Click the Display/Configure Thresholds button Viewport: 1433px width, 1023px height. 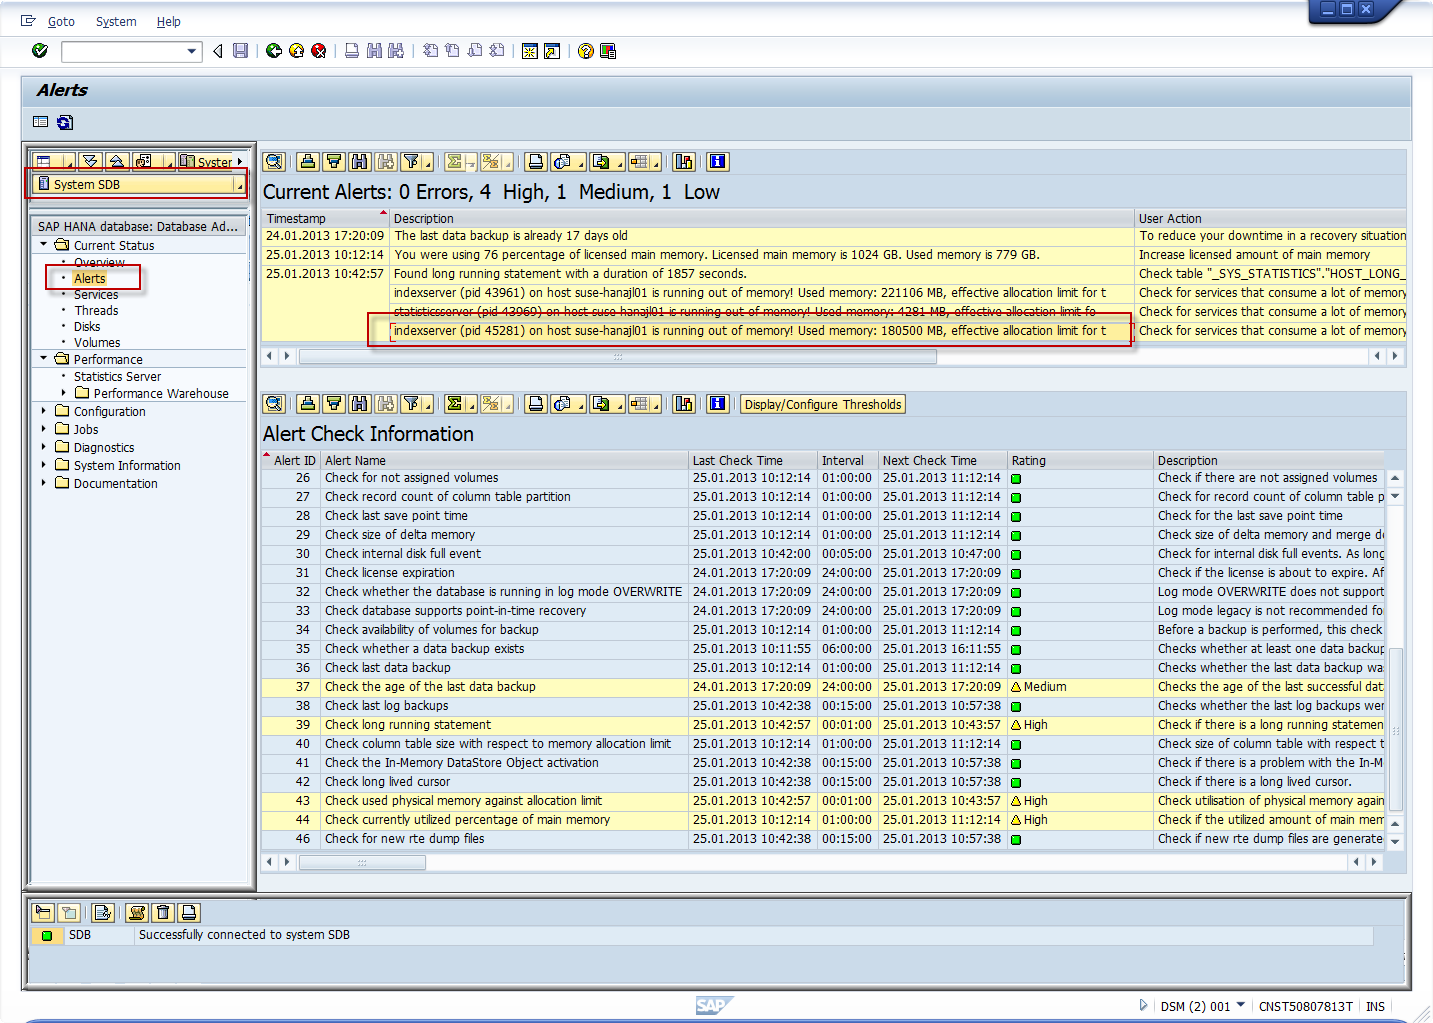[x=823, y=404]
